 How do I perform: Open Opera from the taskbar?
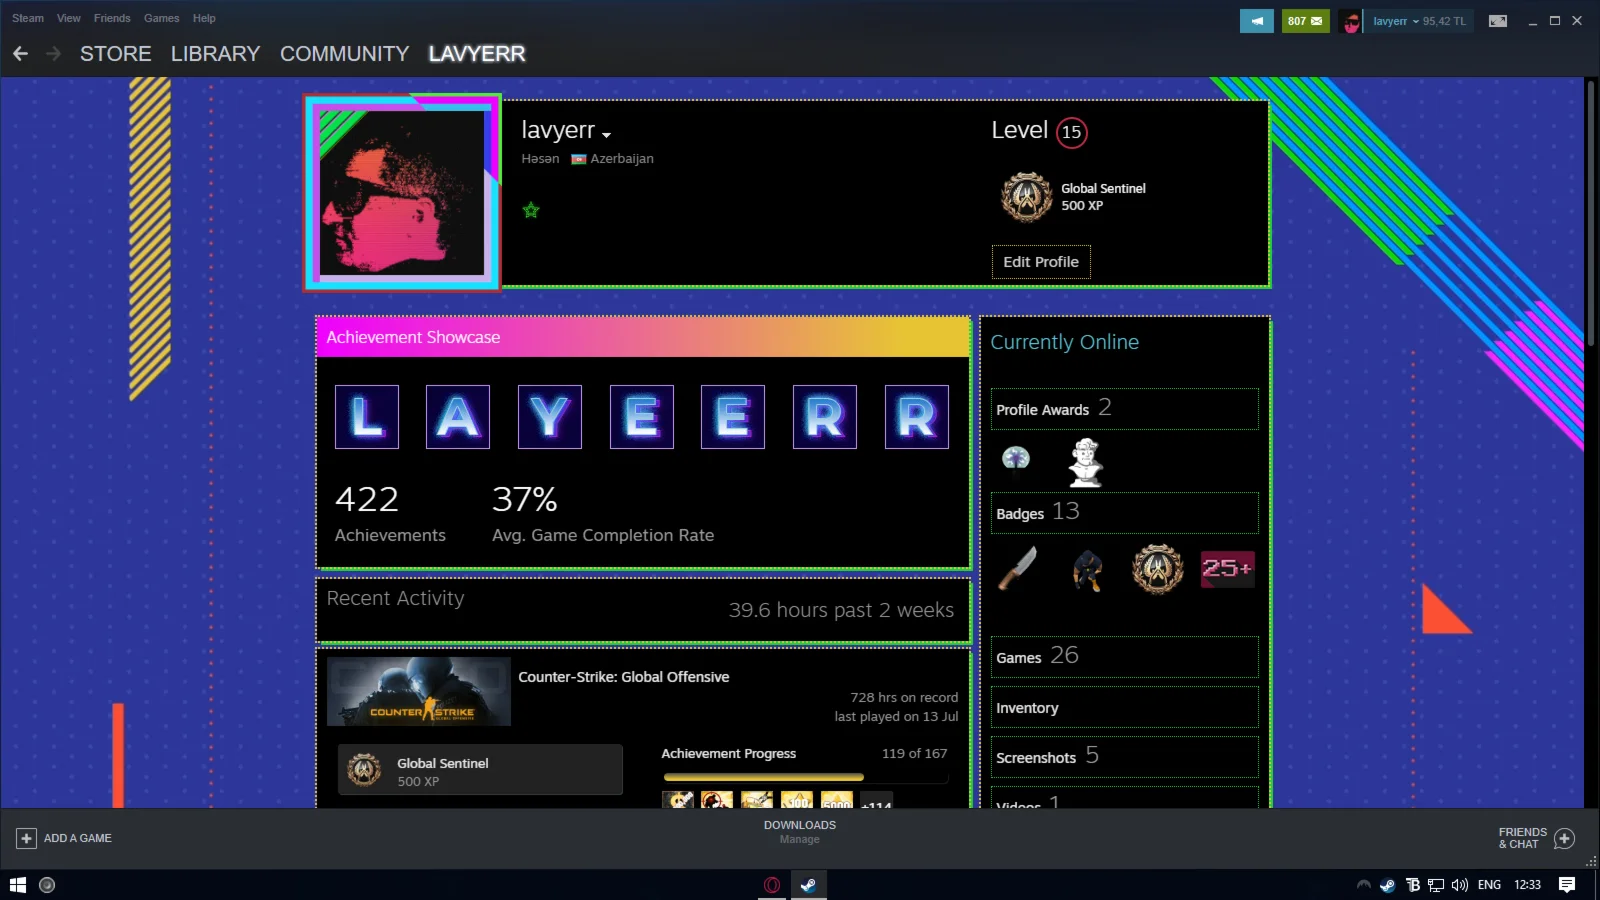[x=772, y=885]
